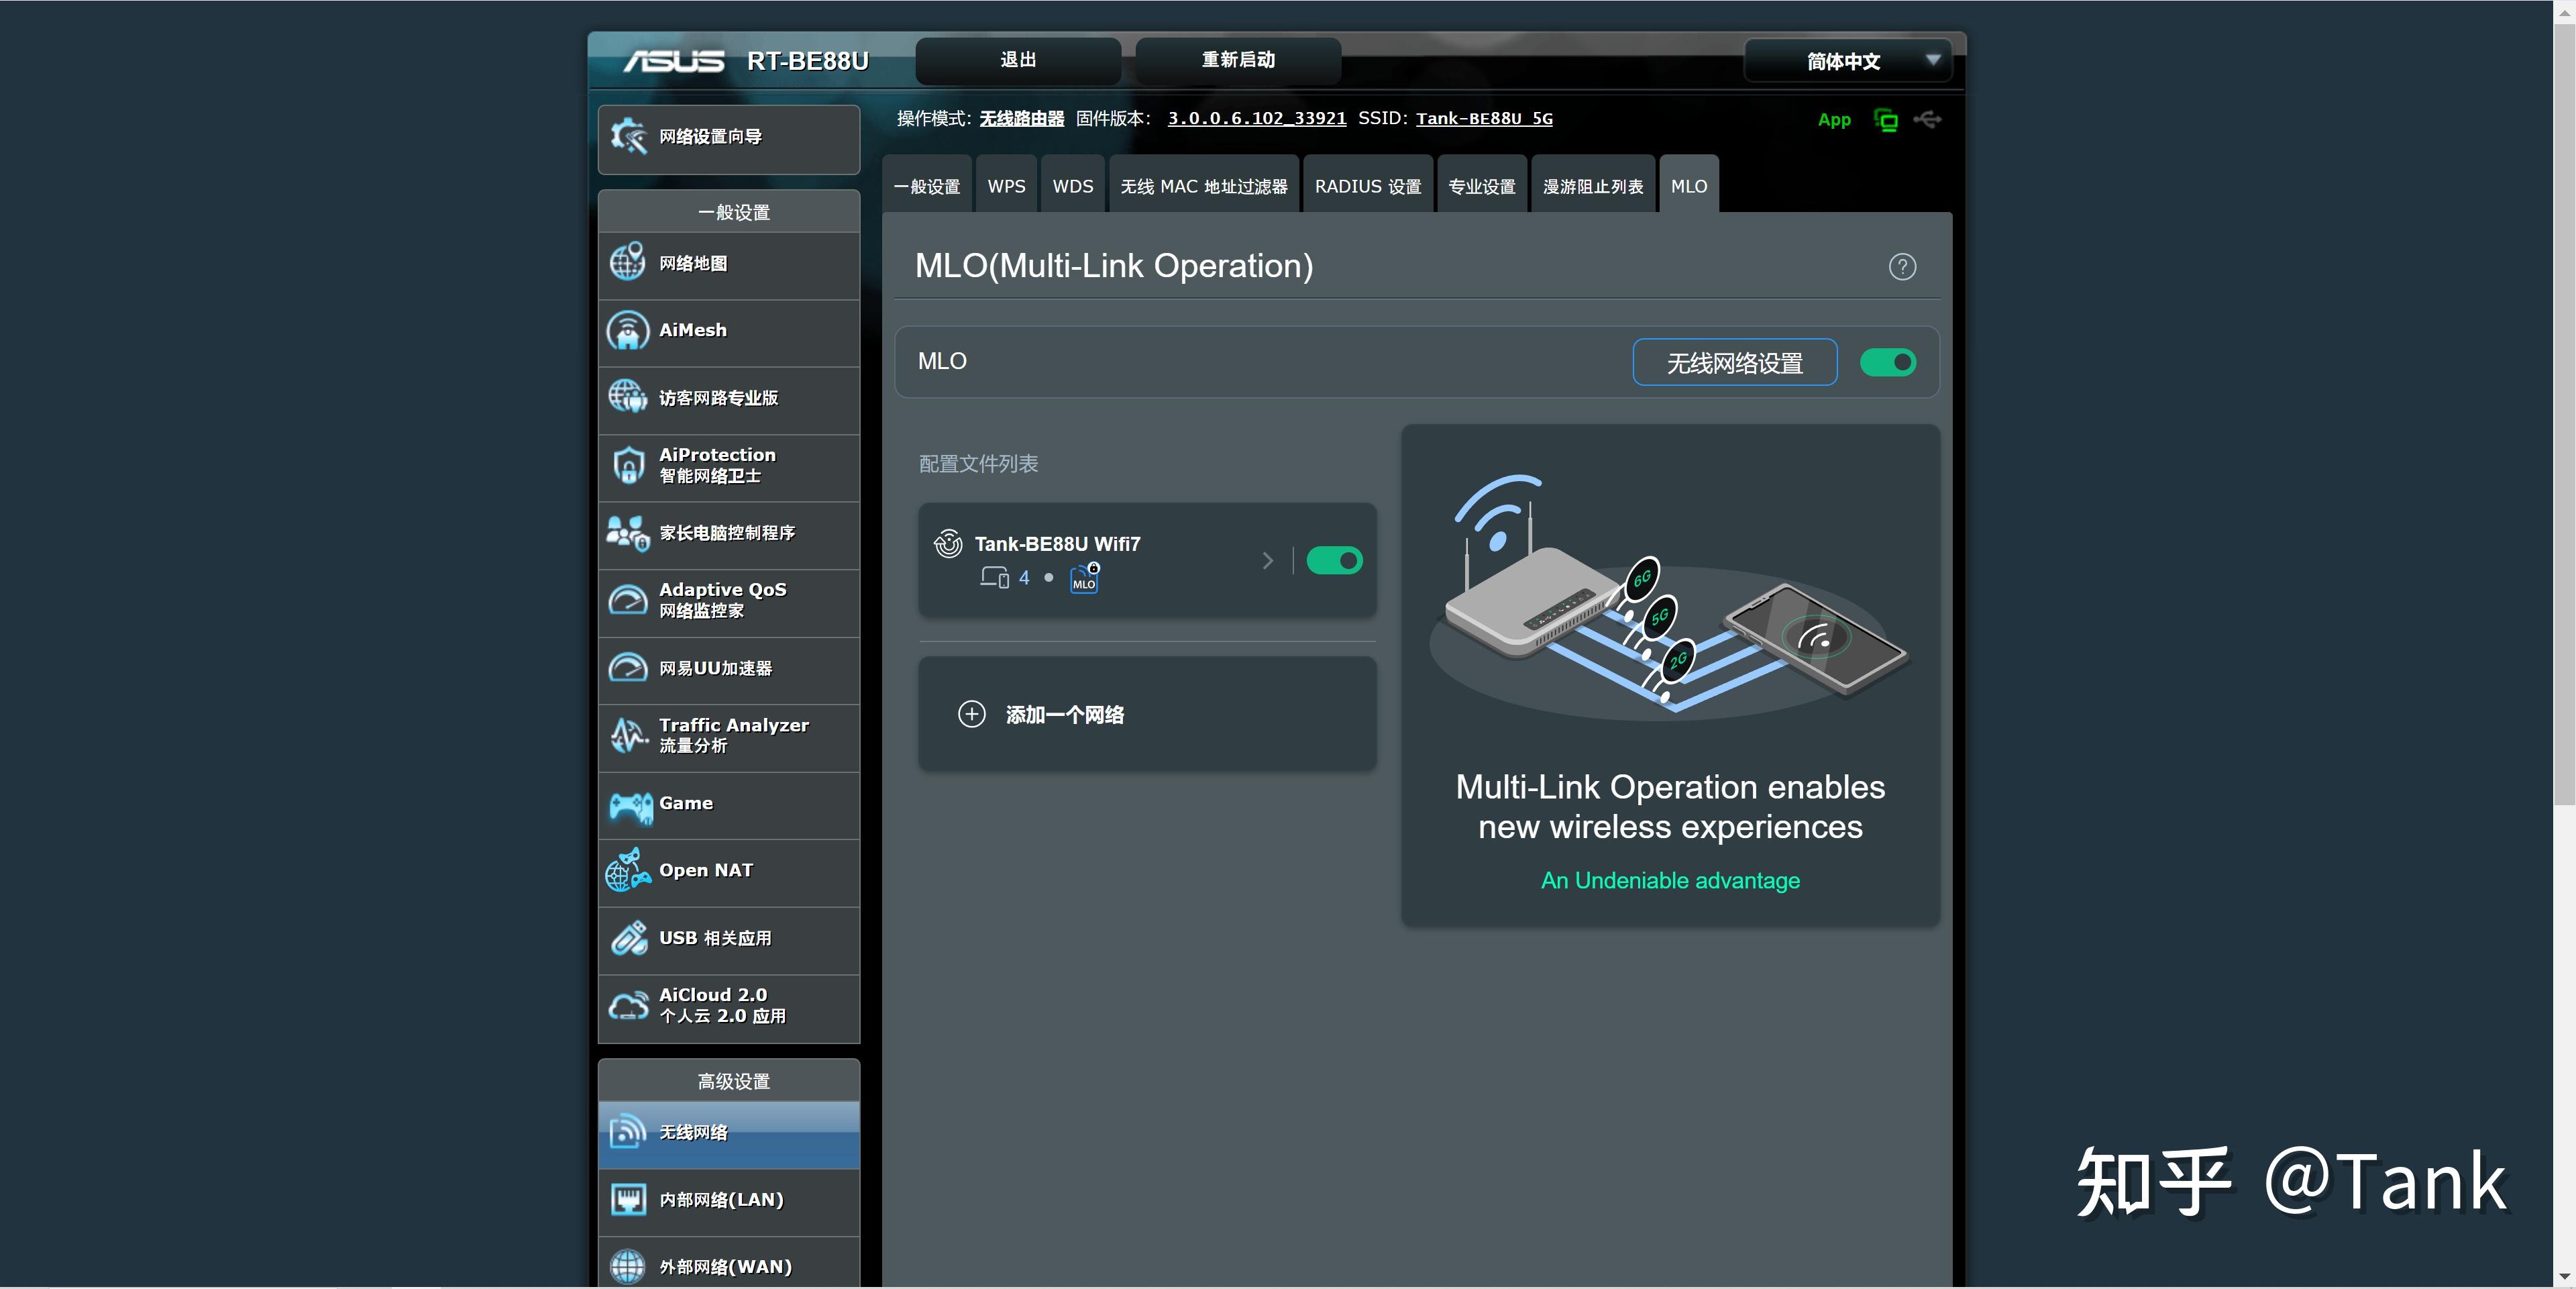Disable the Tank-BE88U Wifi7 profile toggle
The width and height of the screenshot is (2576, 1289).
click(x=1333, y=561)
